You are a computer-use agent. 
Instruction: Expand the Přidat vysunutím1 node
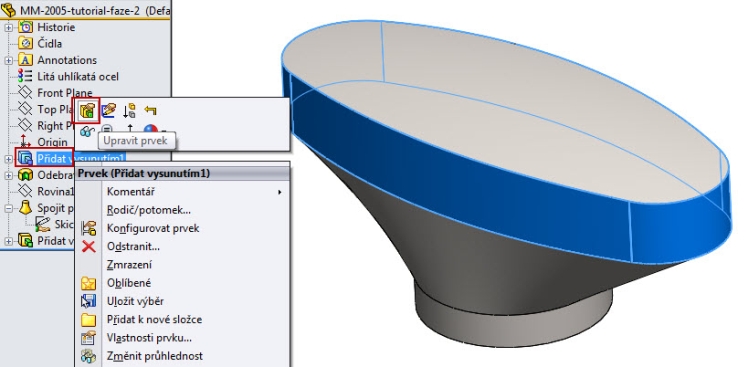(x=8, y=159)
